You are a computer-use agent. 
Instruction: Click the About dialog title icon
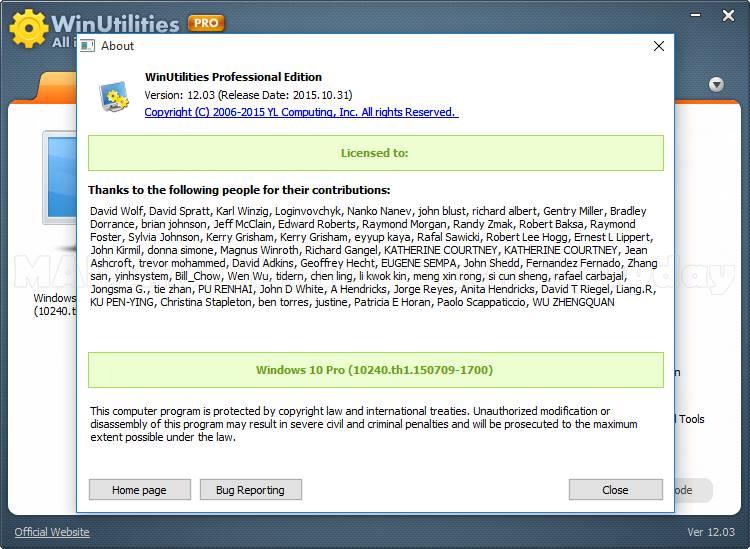(88, 46)
